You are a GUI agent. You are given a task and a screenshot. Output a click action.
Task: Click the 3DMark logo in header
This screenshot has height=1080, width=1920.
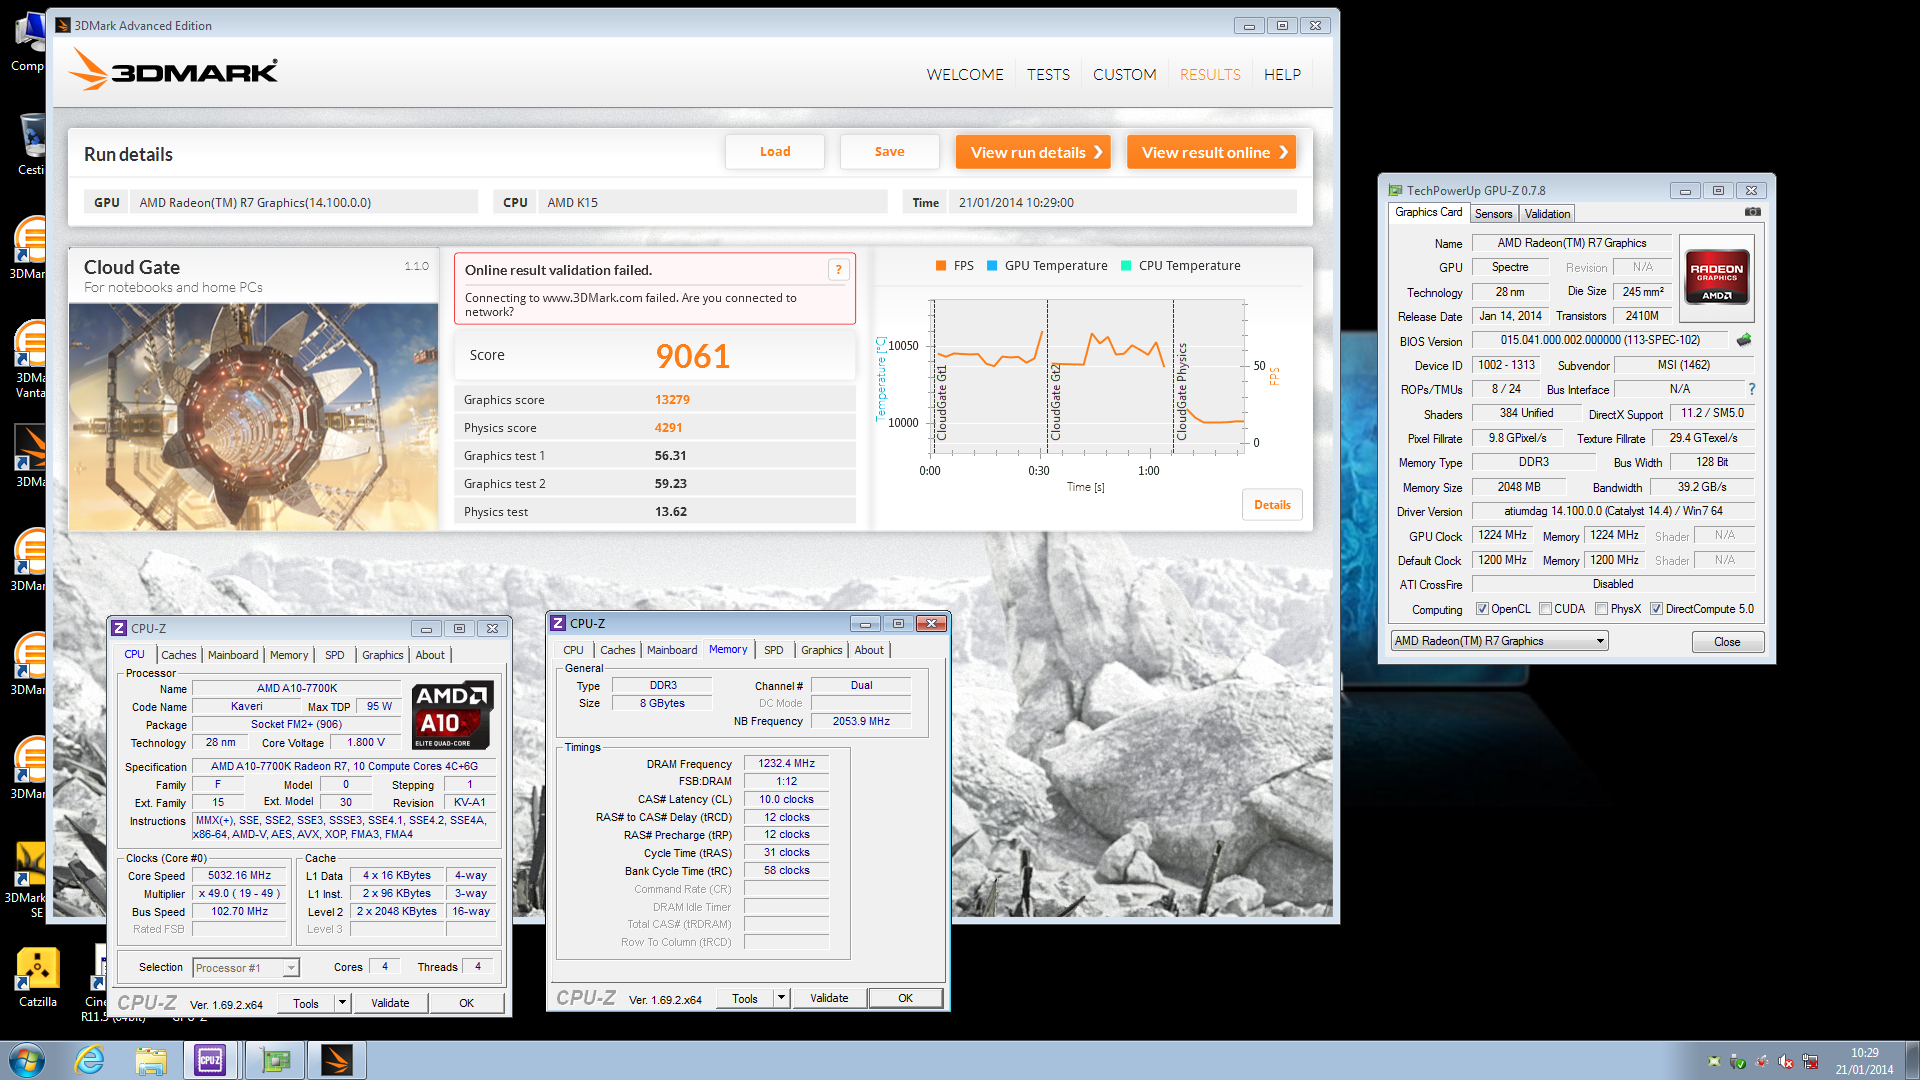point(173,71)
